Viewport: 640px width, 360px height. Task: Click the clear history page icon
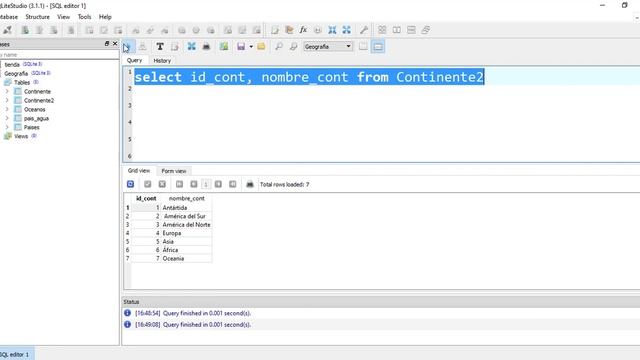175,47
